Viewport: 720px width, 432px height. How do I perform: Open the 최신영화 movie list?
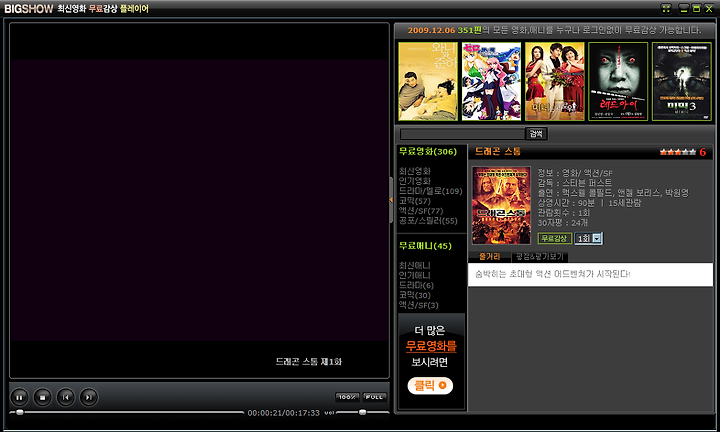(415, 171)
